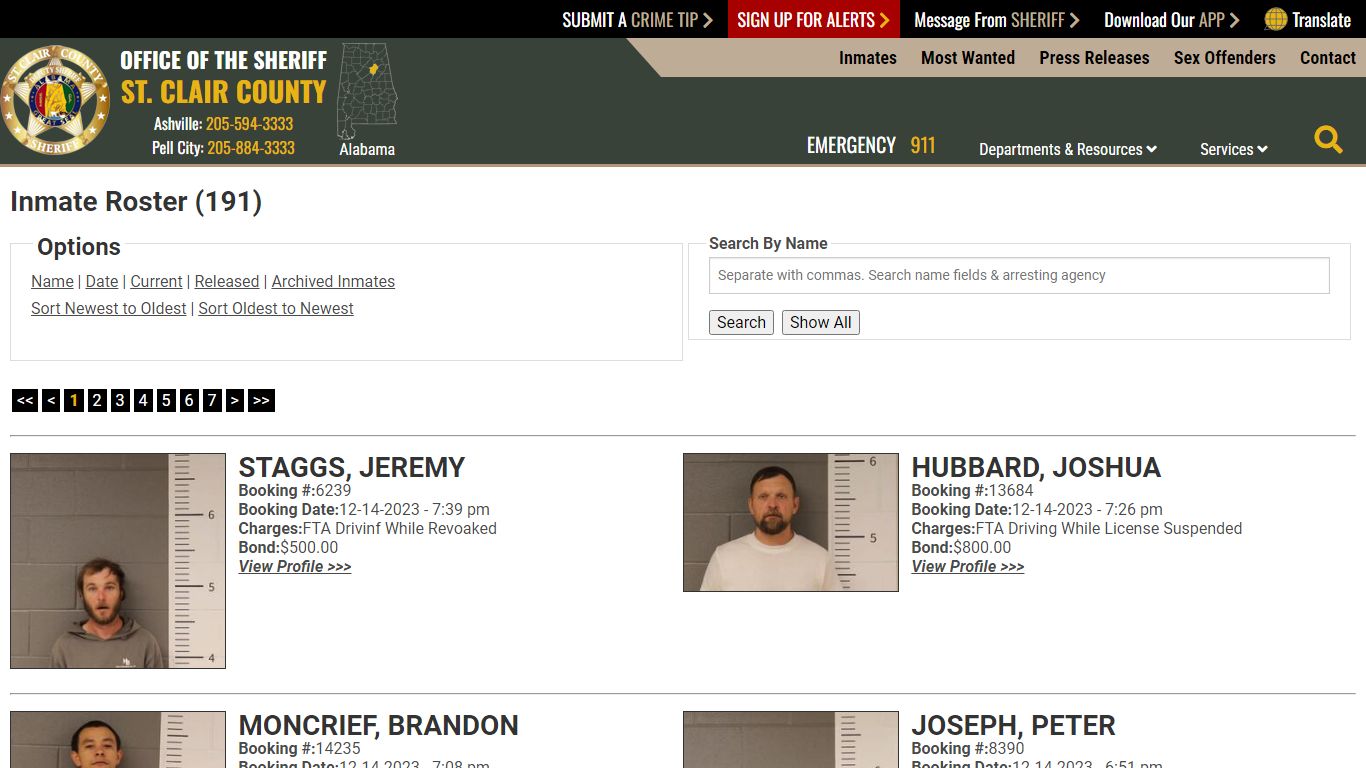Click the Inmate Roster (191) heading
Image resolution: width=1366 pixels, height=768 pixels.
click(x=136, y=202)
